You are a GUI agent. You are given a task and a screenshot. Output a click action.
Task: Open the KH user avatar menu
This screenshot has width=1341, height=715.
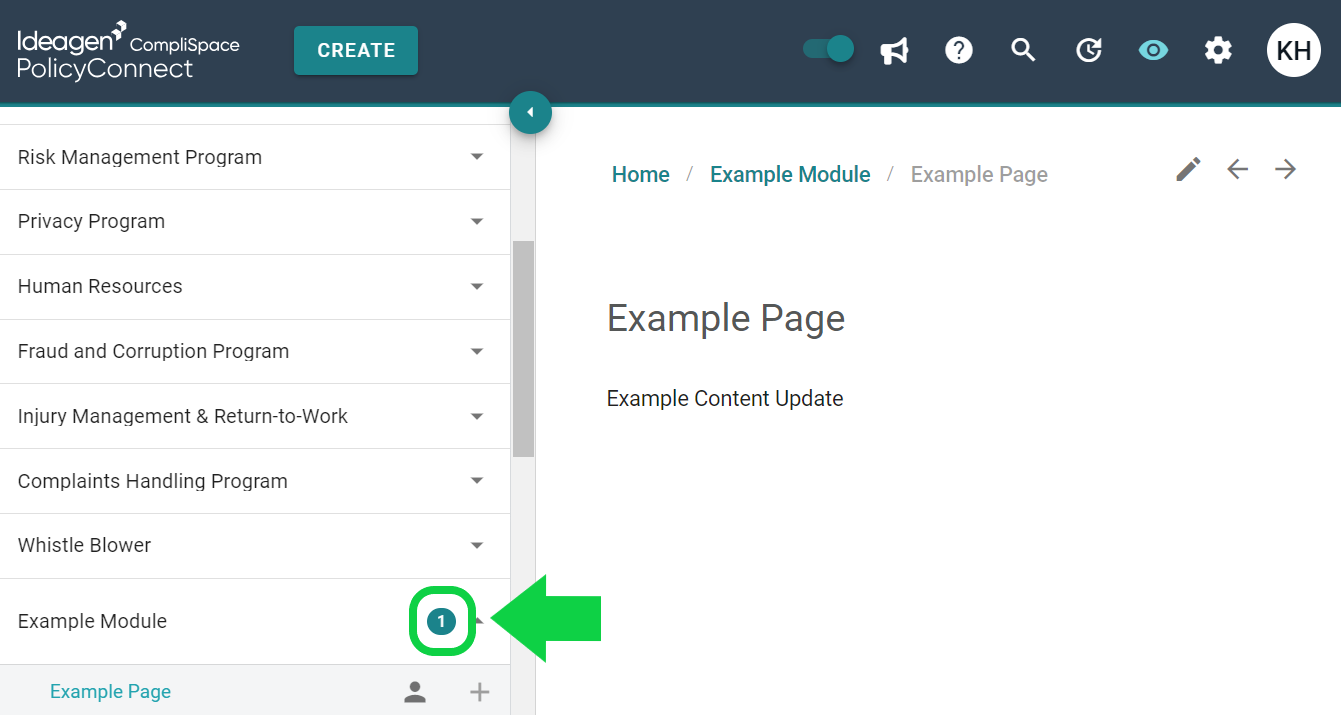(1294, 50)
